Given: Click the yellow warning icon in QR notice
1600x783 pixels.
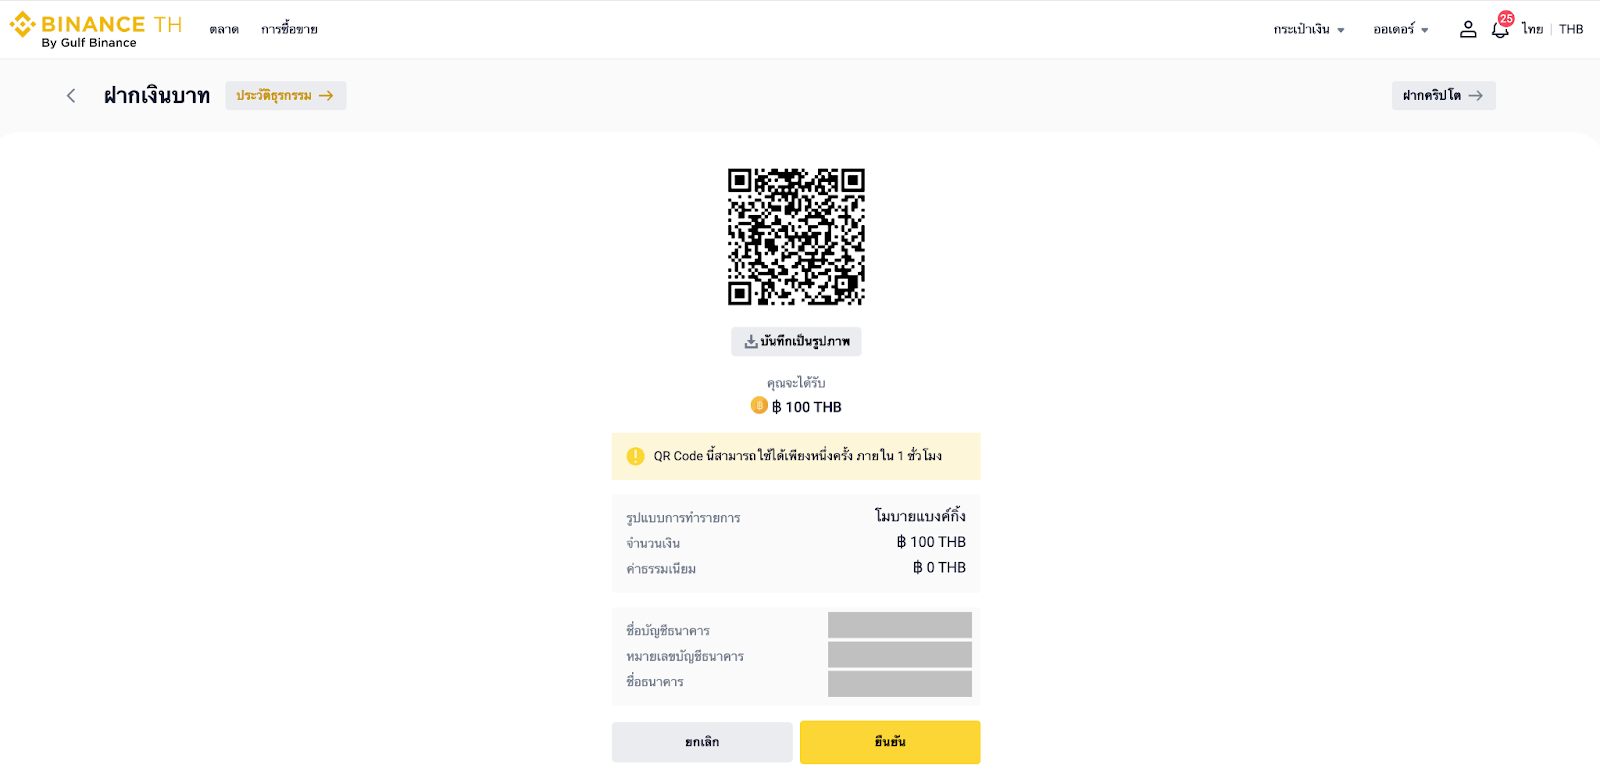Looking at the screenshot, I should click(x=635, y=456).
